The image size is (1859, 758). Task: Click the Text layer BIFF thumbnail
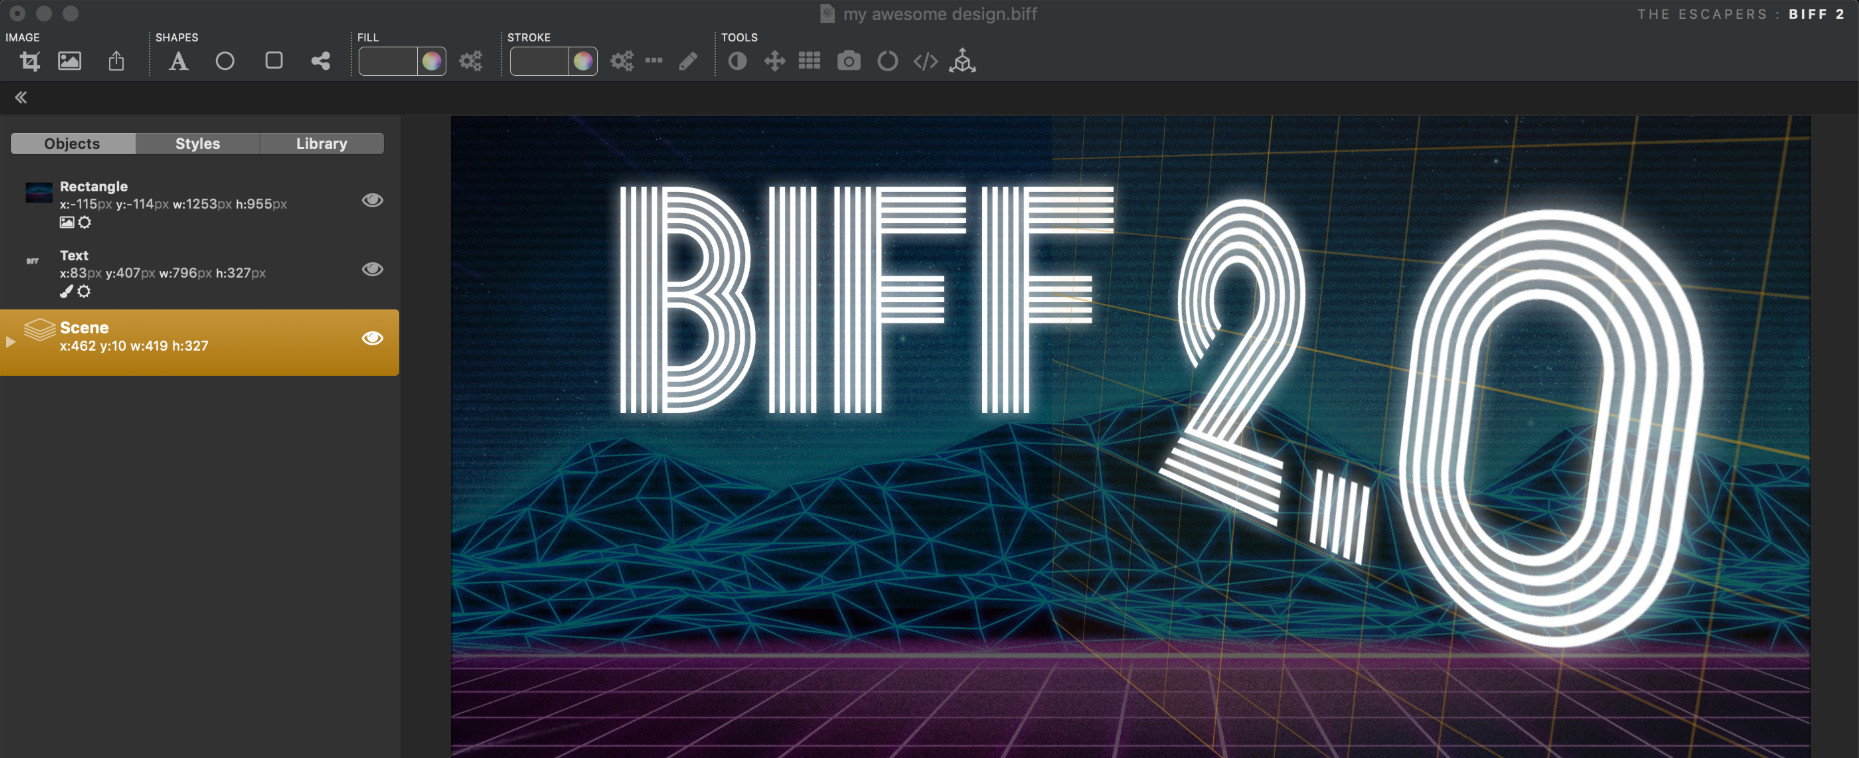(33, 261)
